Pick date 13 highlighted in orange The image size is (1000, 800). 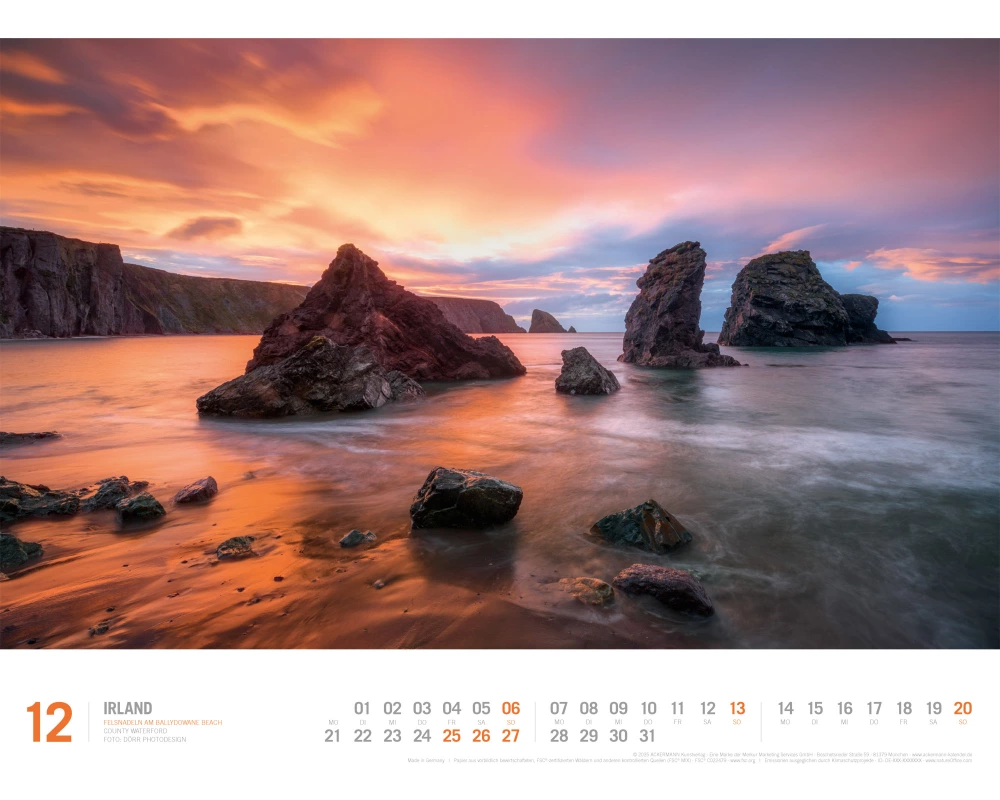click(737, 708)
